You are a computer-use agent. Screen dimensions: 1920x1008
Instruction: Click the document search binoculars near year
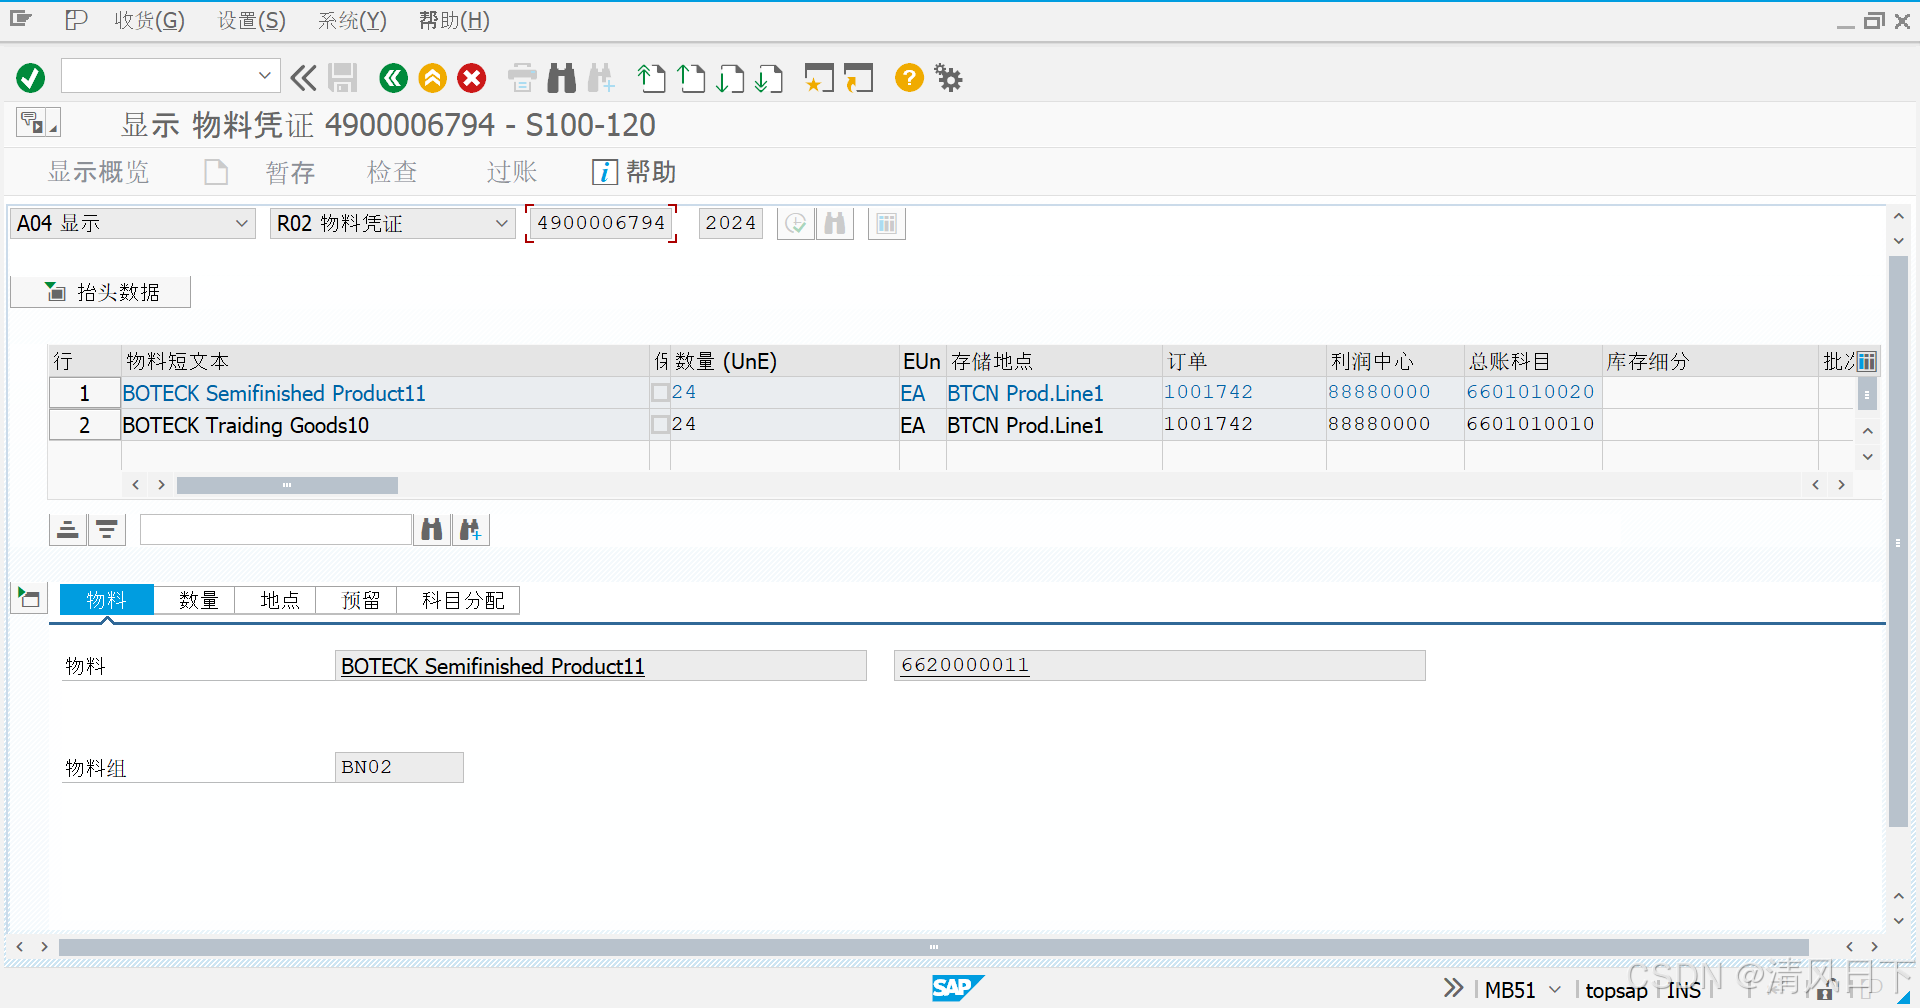click(x=835, y=223)
